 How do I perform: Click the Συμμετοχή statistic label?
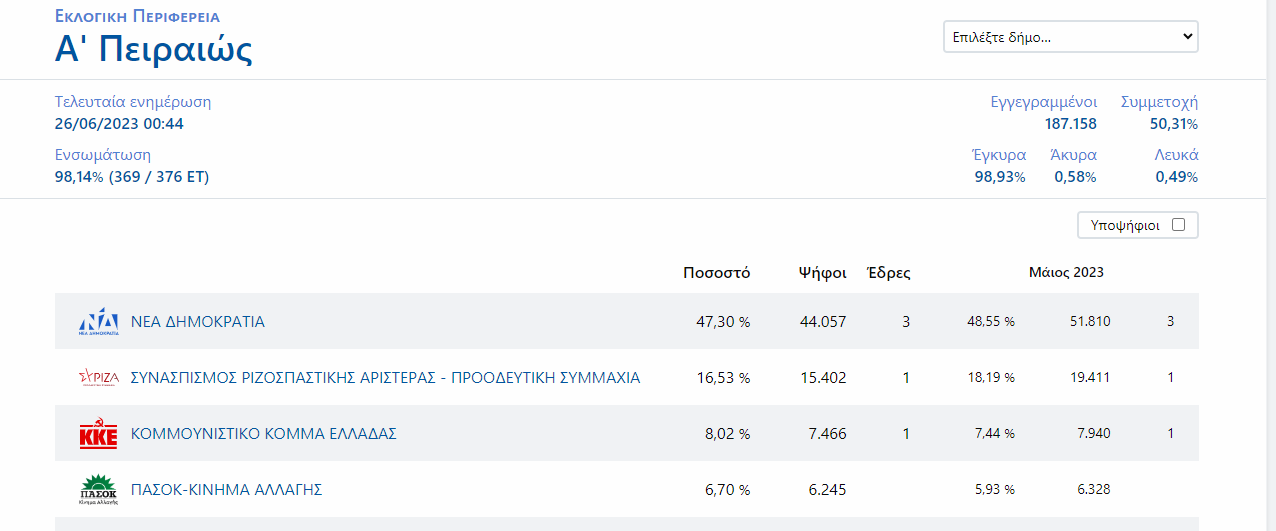[1159, 102]
